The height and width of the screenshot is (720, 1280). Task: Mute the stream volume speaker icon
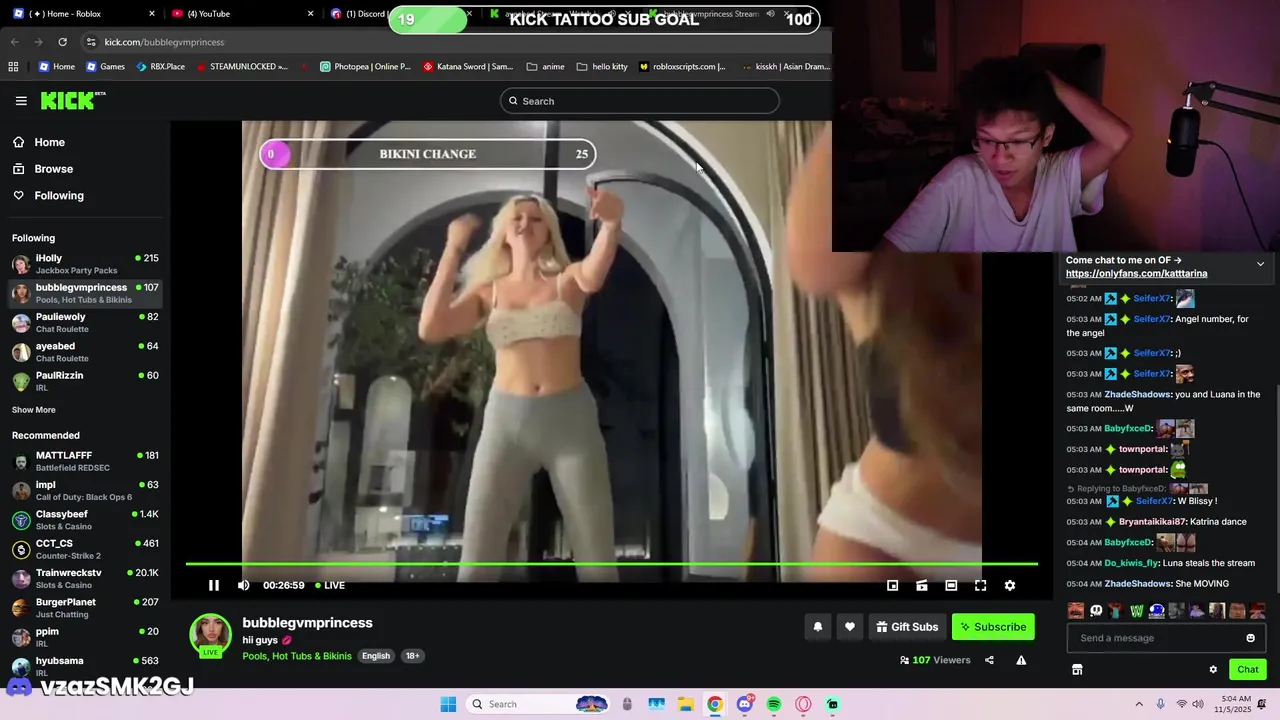click(x=244, y=585)
